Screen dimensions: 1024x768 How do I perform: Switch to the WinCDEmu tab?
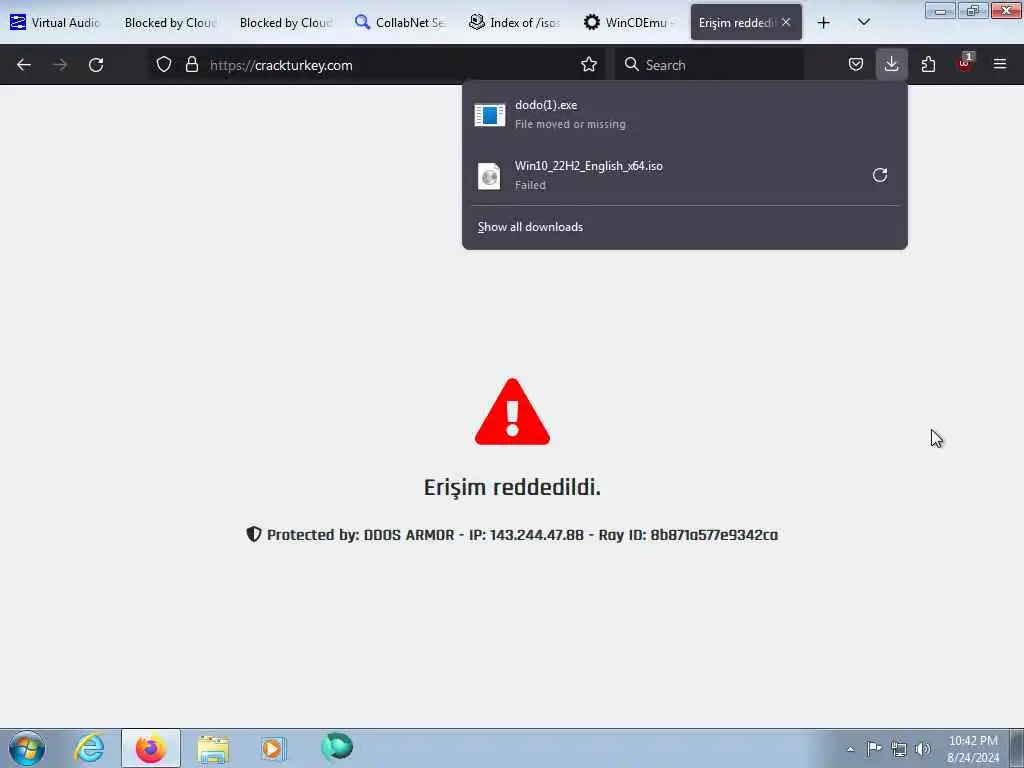point(630,22)
